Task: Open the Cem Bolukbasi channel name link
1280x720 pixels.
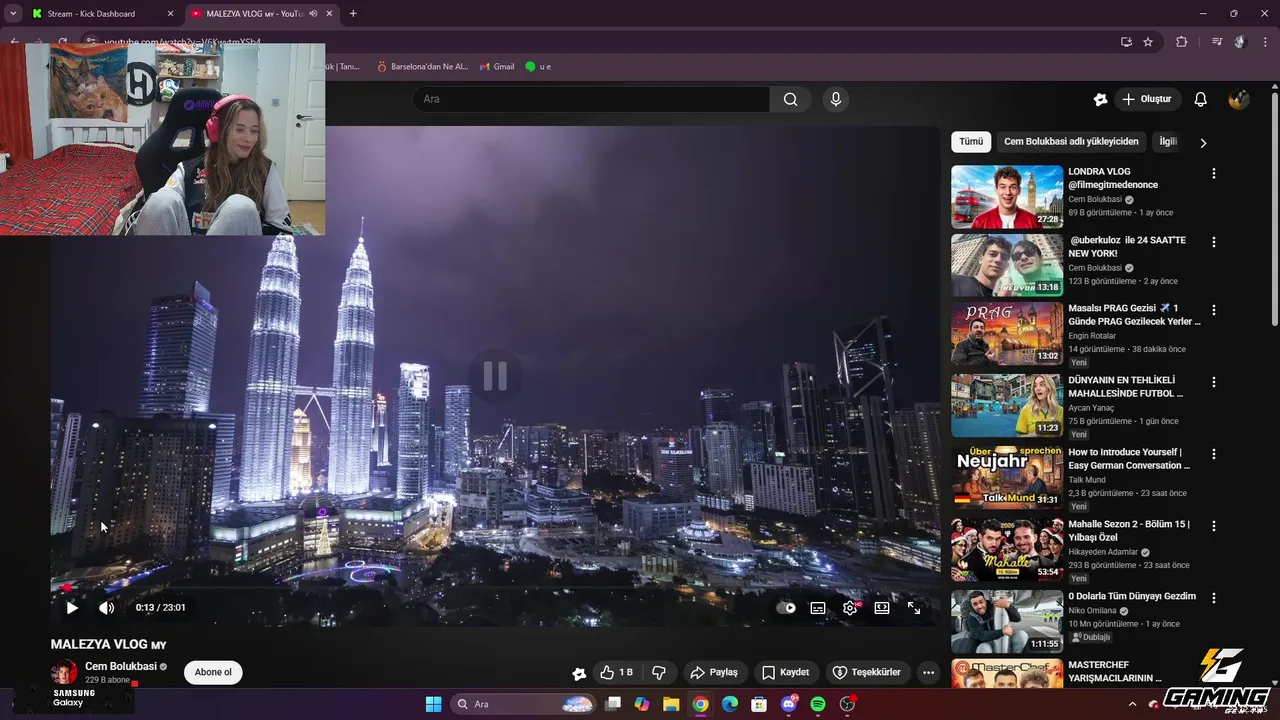Action: [x=120, y=666]
